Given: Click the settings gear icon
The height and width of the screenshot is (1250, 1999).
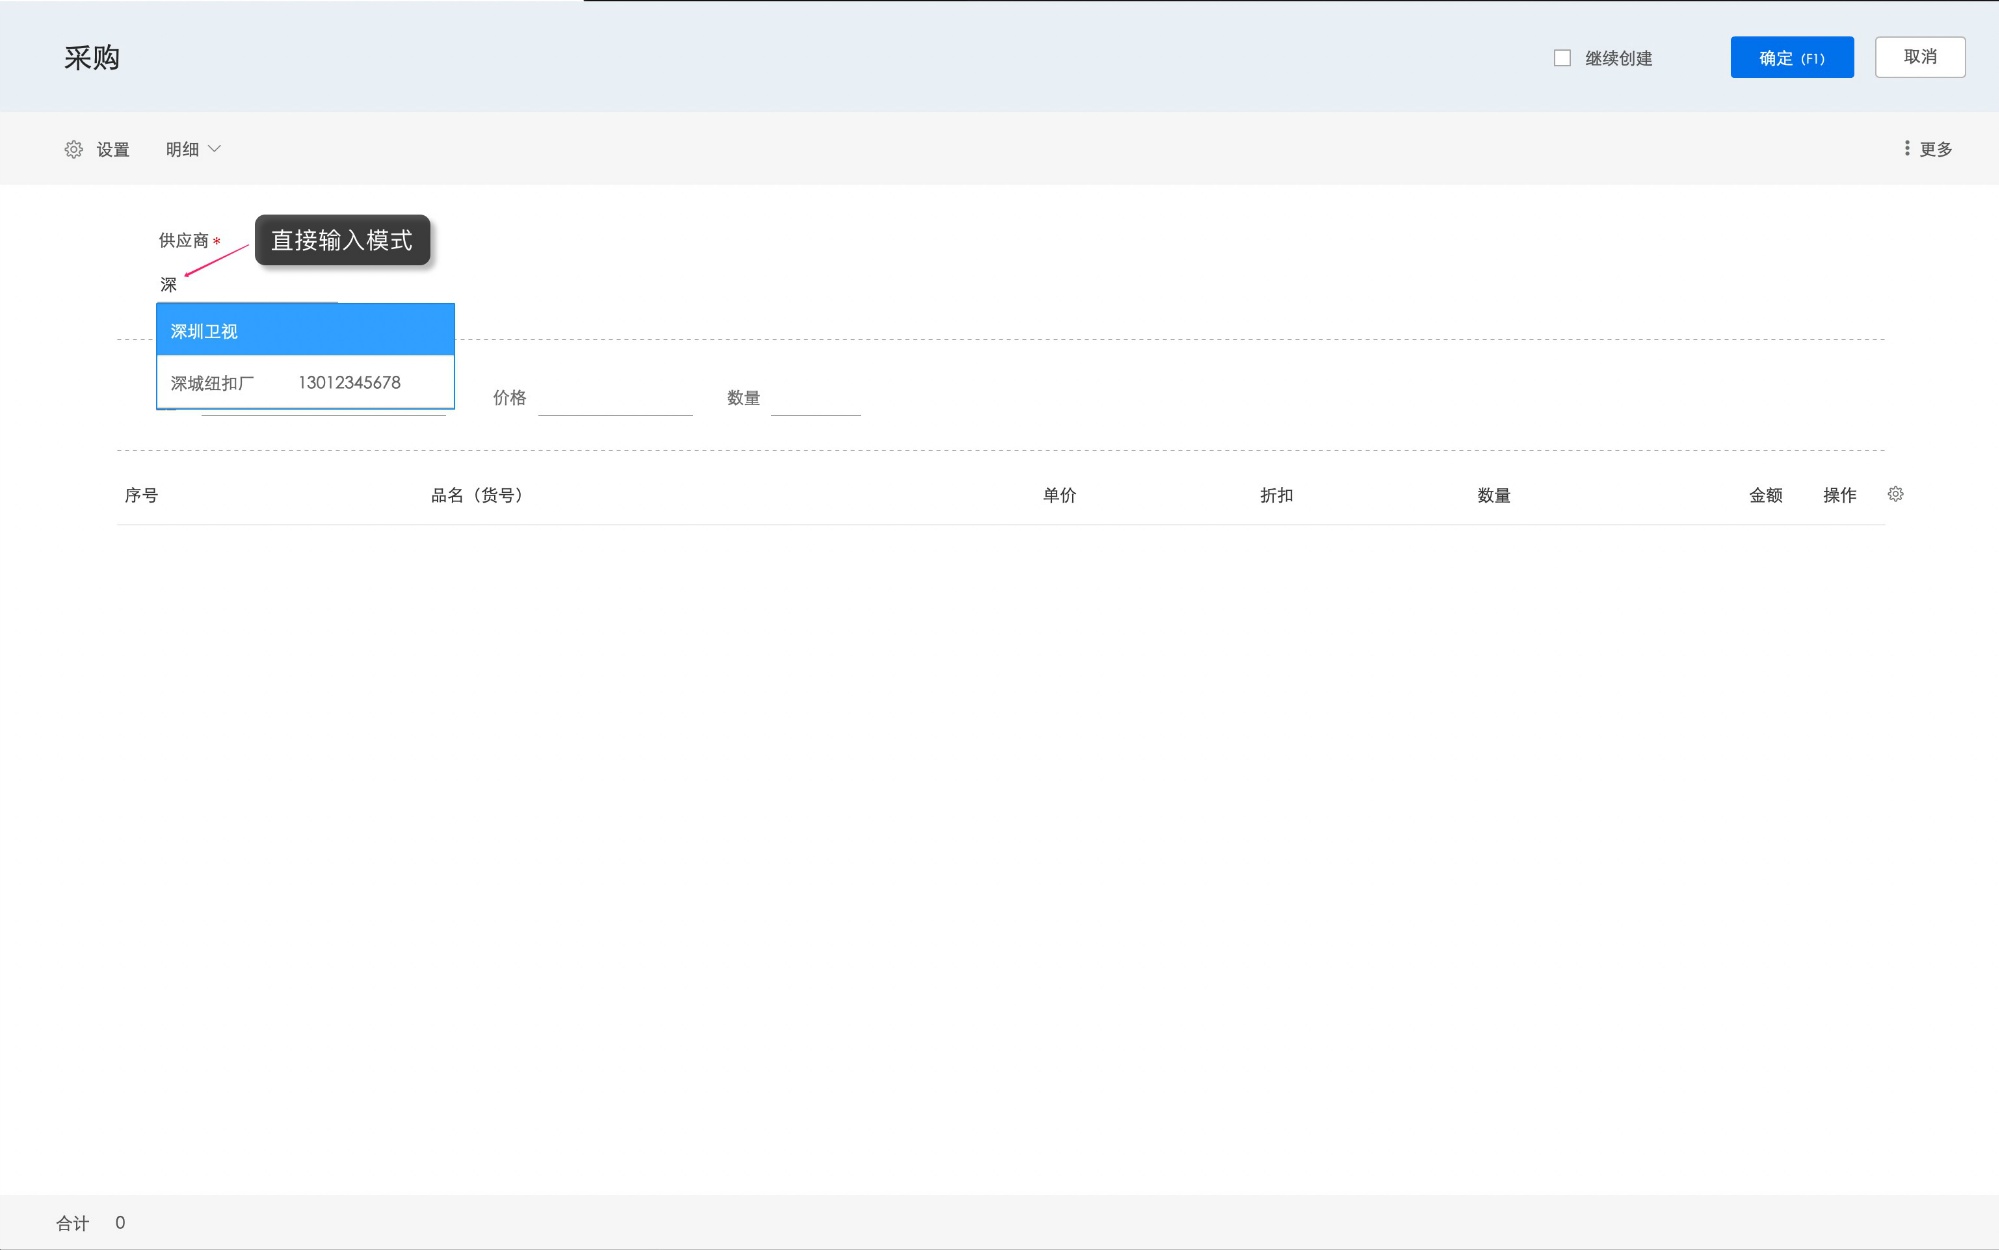Looking at the screenshot, I should (74, 149).
